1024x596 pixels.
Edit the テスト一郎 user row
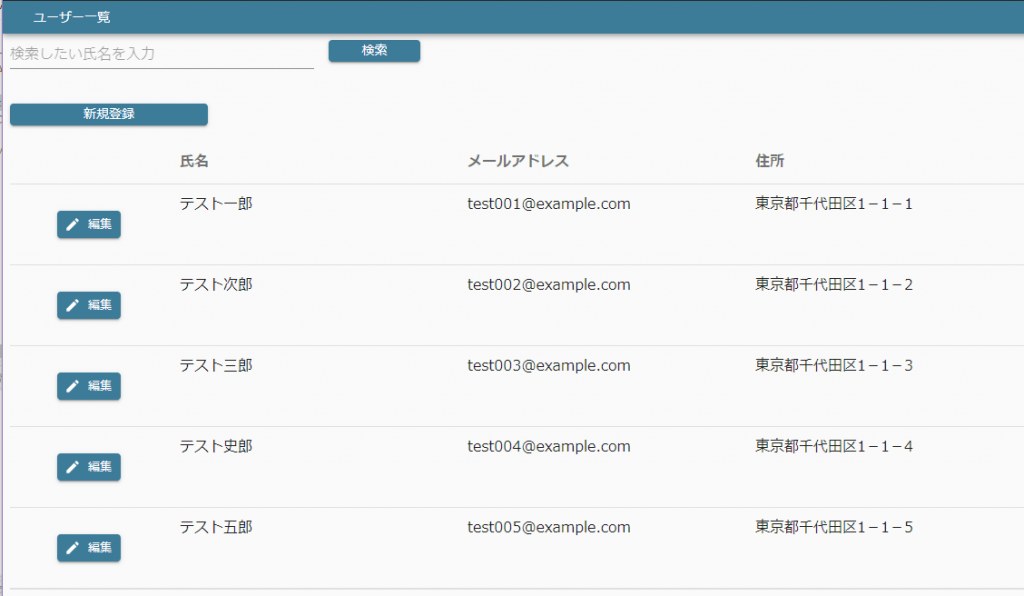click(x=89, y=225)
